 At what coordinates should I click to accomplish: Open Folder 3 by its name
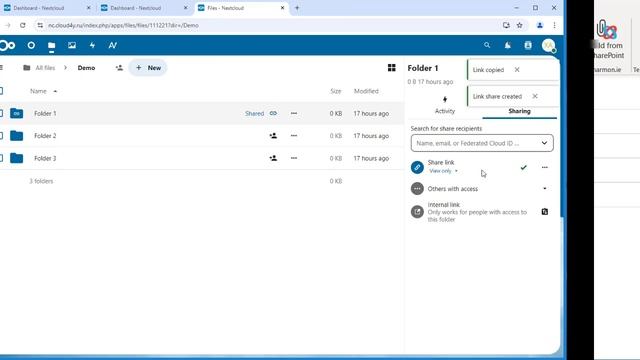[45, 158]
